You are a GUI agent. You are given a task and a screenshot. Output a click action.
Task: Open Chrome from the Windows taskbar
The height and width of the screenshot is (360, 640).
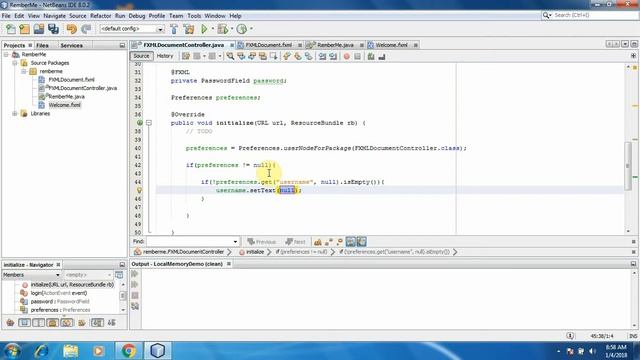(128, 351)
